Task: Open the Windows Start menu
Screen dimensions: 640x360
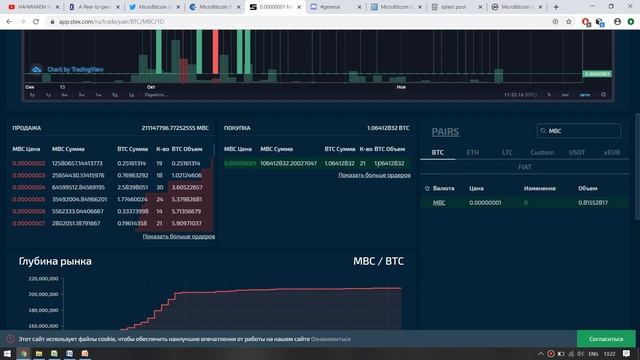Action: [7, 353]
